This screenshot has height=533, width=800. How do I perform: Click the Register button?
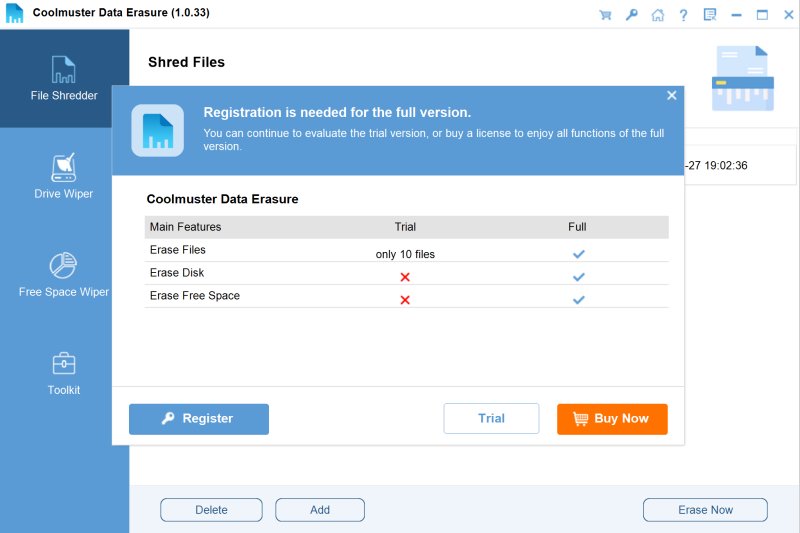(199, 419)
